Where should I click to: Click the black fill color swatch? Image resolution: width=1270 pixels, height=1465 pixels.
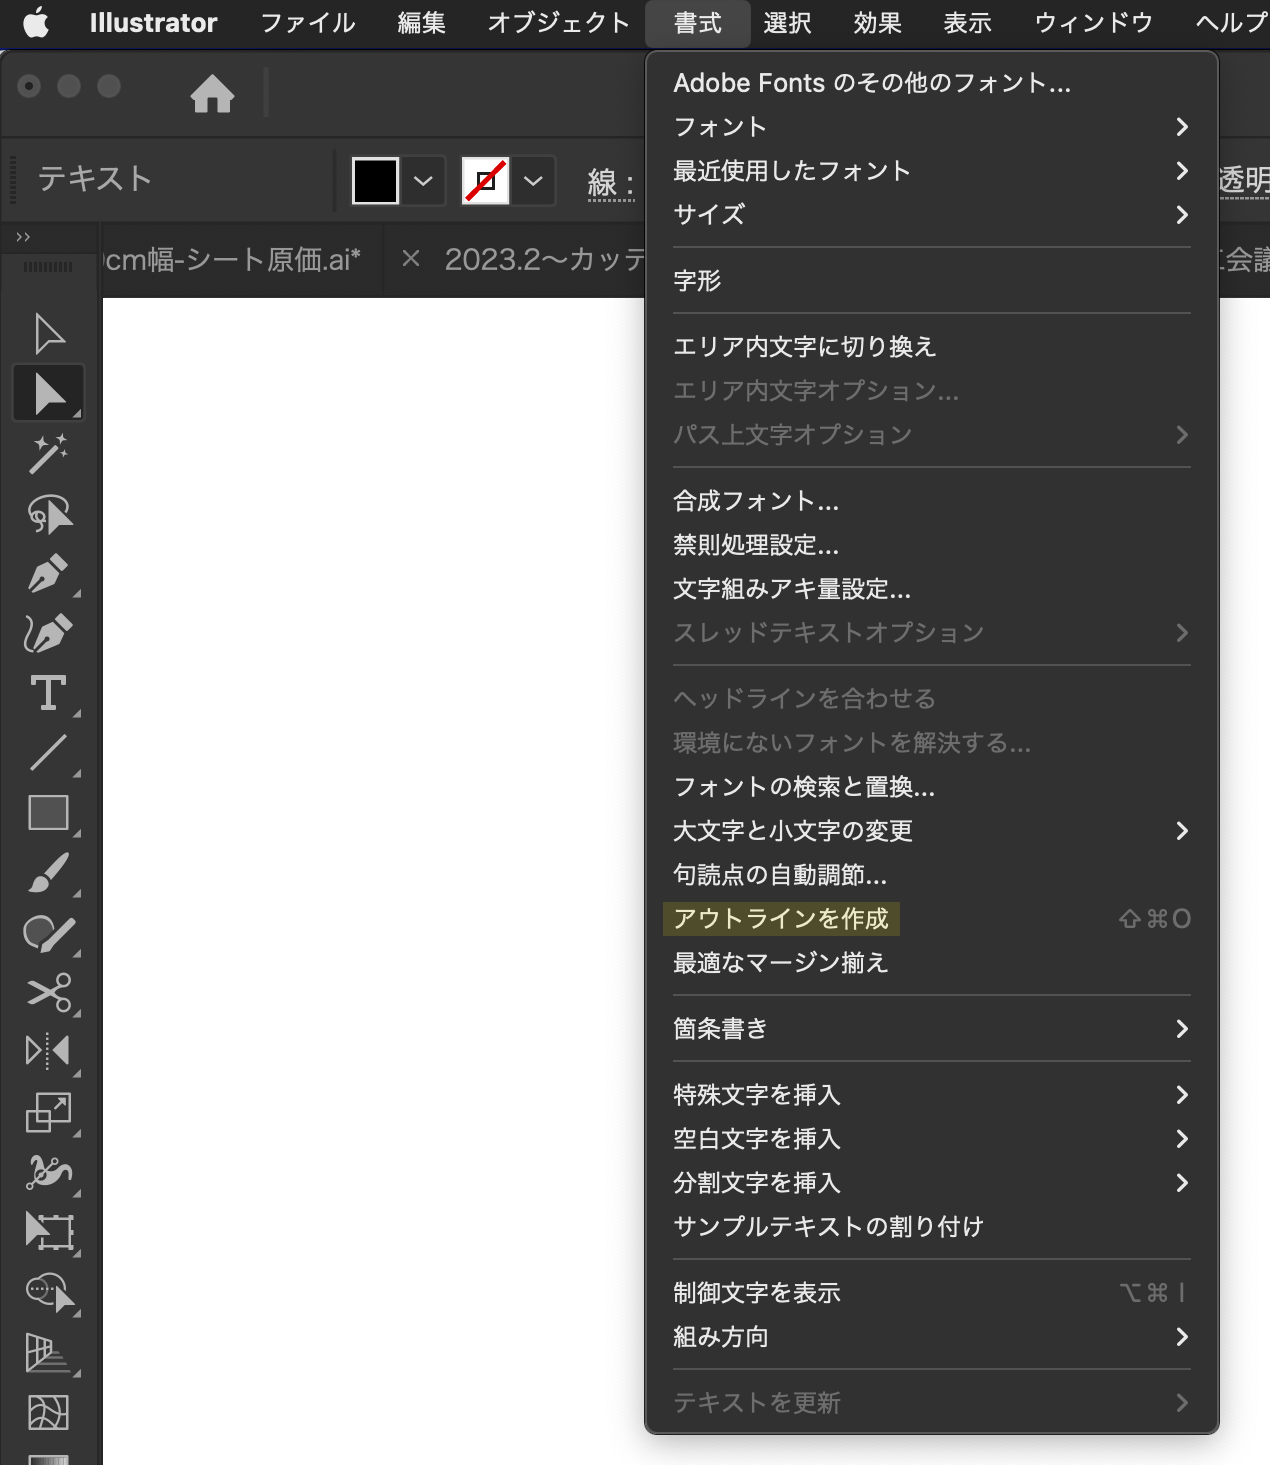(x=375, y=181)
